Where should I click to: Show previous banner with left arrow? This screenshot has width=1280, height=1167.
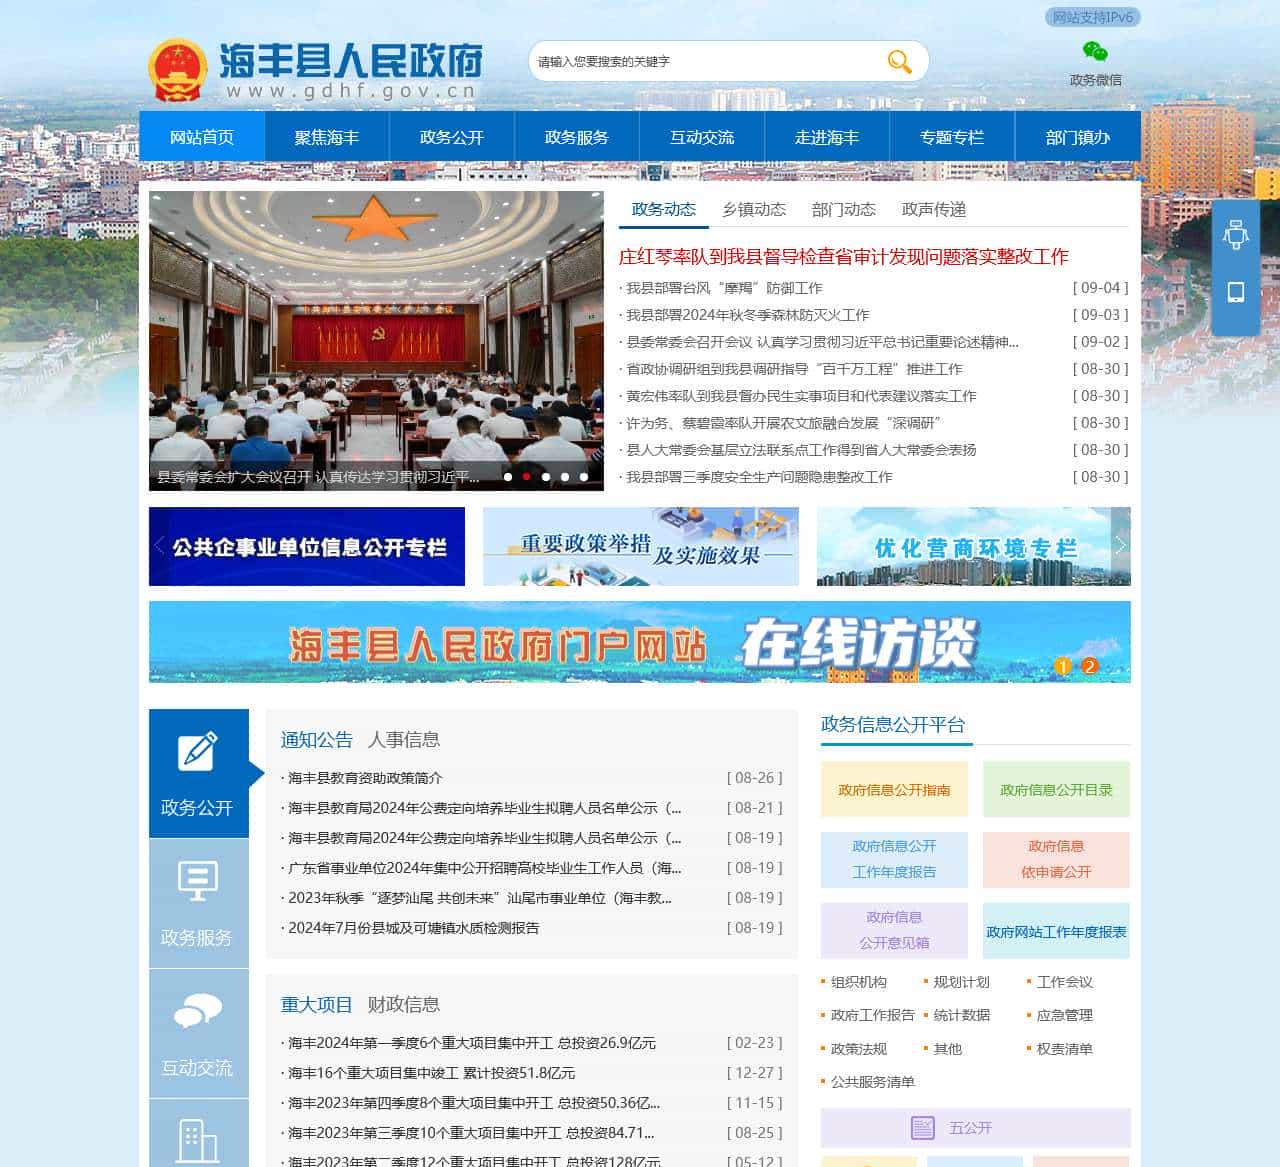pos(159,546)
